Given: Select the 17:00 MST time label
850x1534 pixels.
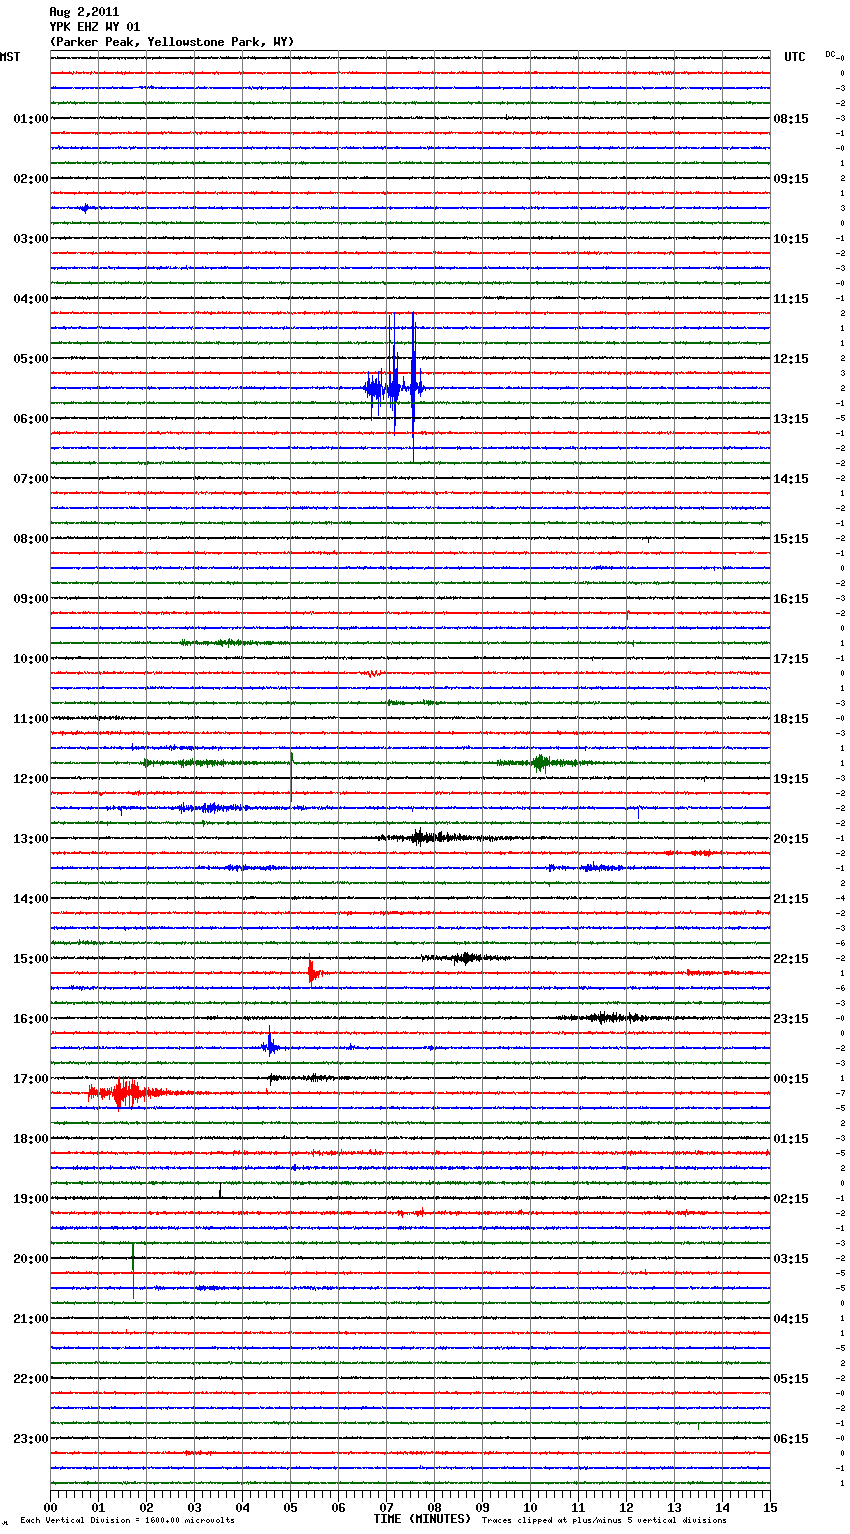Looking at the screenshot, I should [x=30, y=1079].
